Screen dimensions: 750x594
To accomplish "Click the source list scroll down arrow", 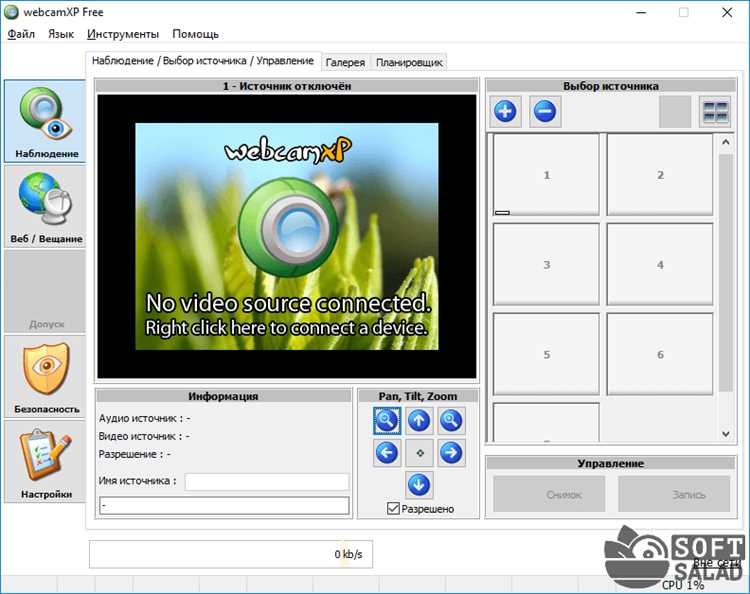I will [x=726, y=434].
